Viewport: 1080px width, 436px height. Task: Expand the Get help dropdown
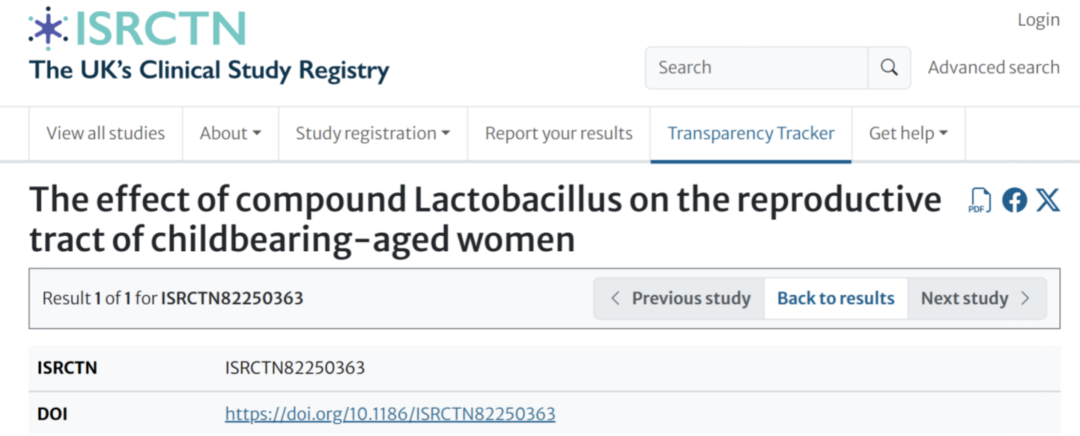pos(908,133)
